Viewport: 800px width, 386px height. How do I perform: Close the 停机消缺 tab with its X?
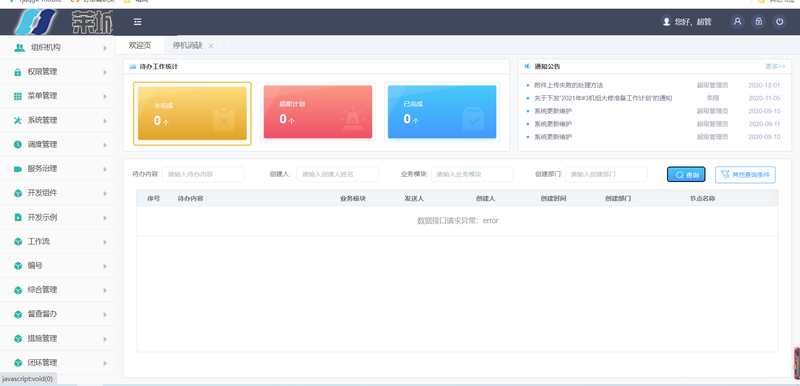pos(211,46)
